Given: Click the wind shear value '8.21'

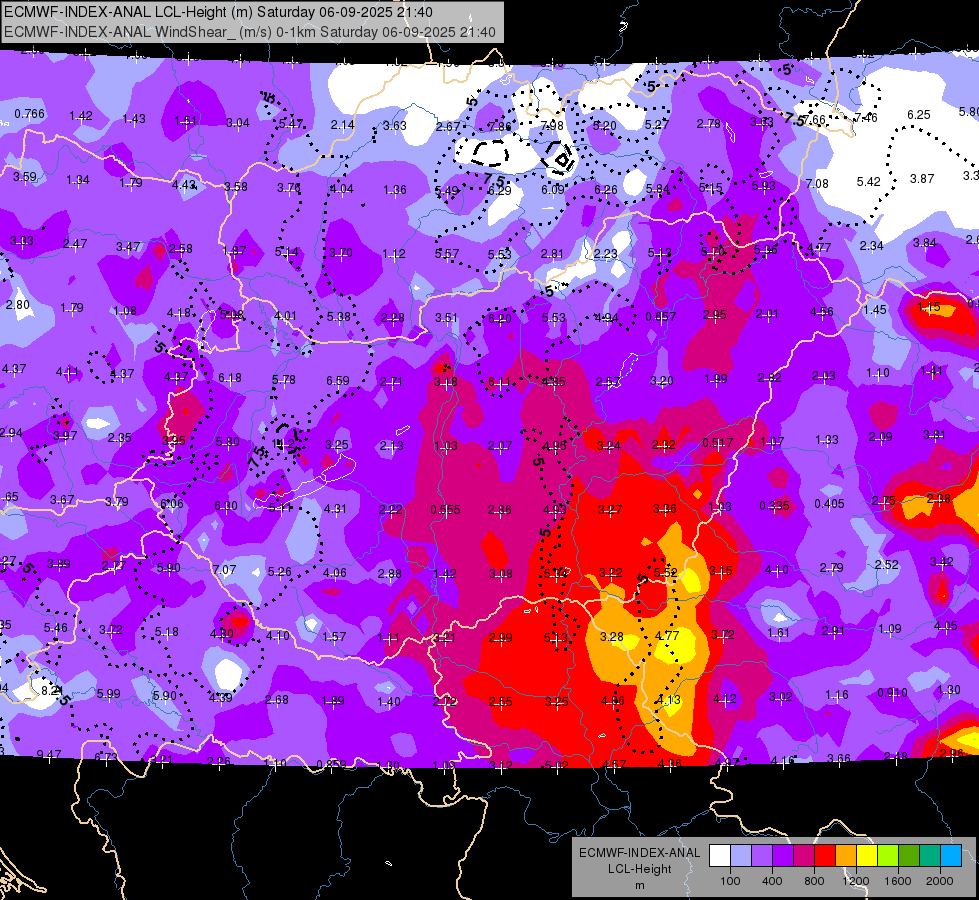Looking at the screenshot, I should coord(52,691).
